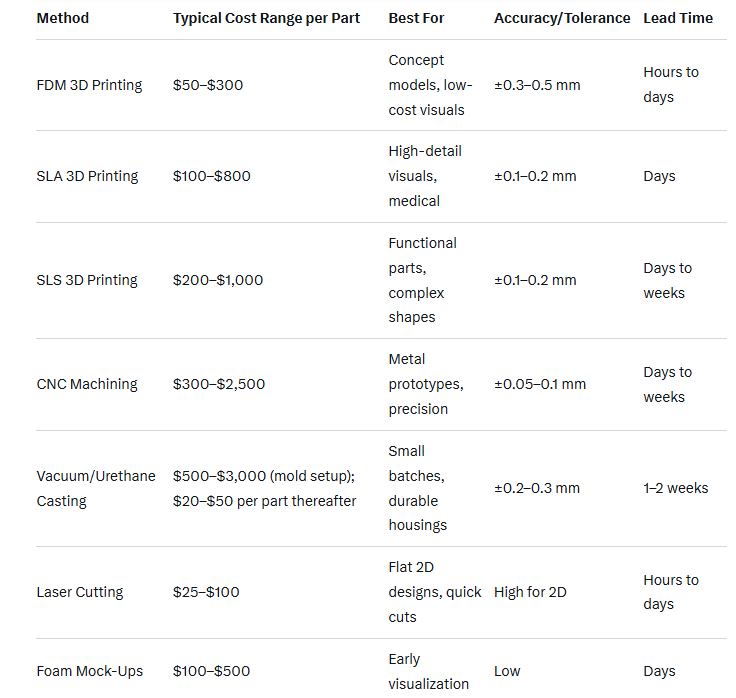The width and height of the screenshot is (736, 698).
Task: Click the $300–$2,500 cost cell
Action: (218, 384)
